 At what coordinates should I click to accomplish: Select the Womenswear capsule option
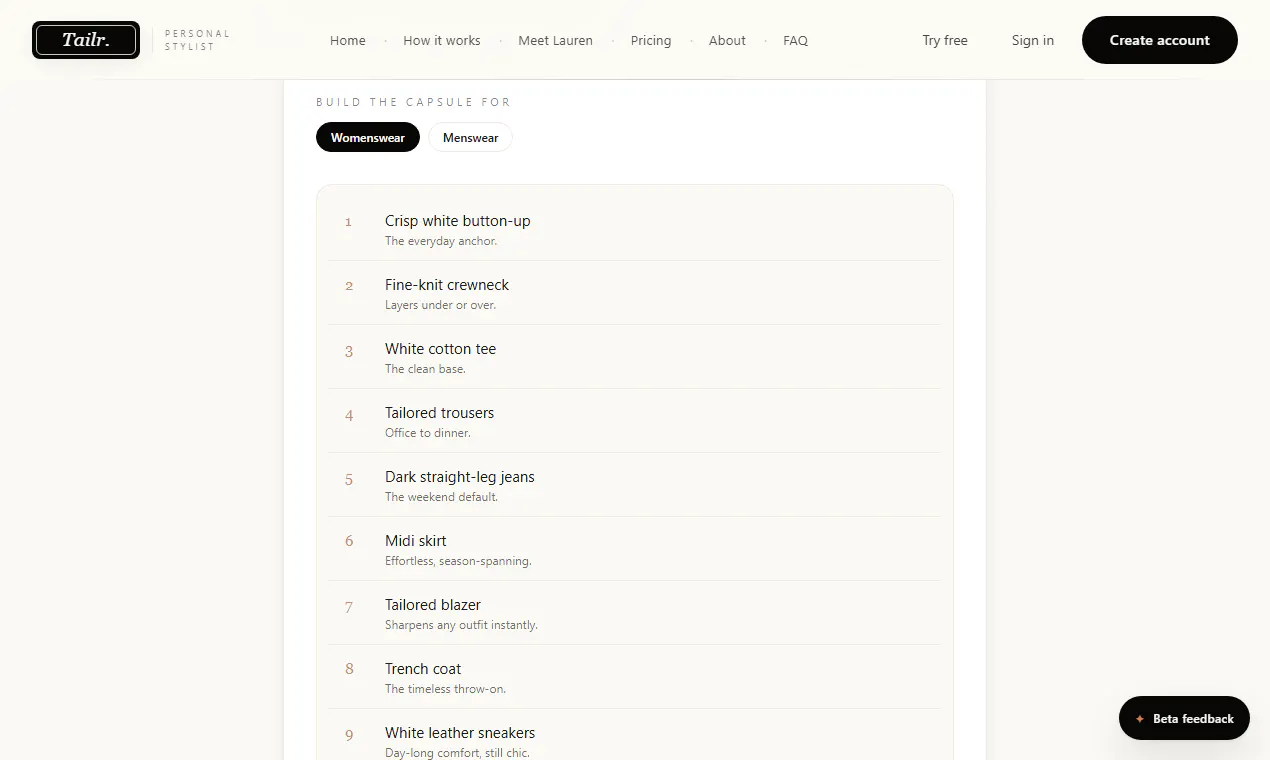[368, 137]
